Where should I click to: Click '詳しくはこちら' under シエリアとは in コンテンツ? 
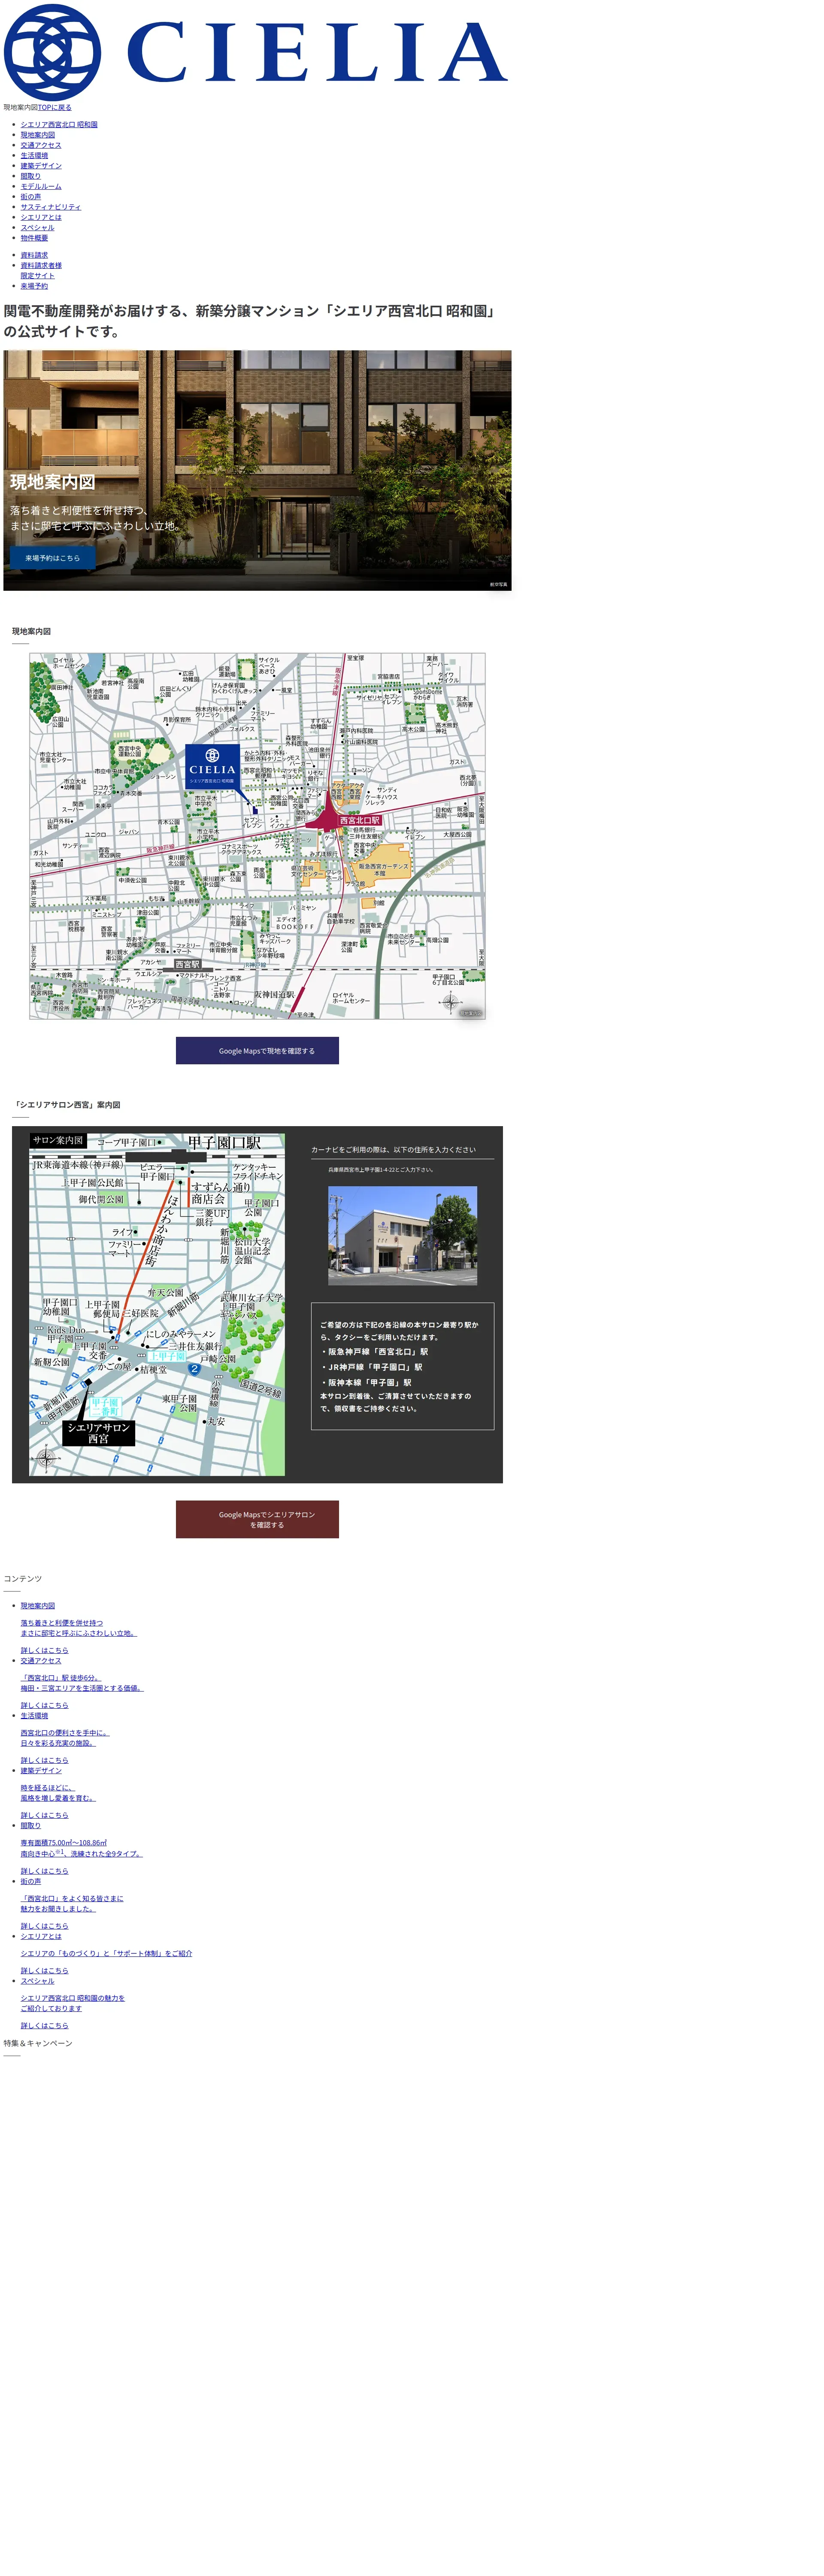pyautogui.click(x=45, y=1971)
